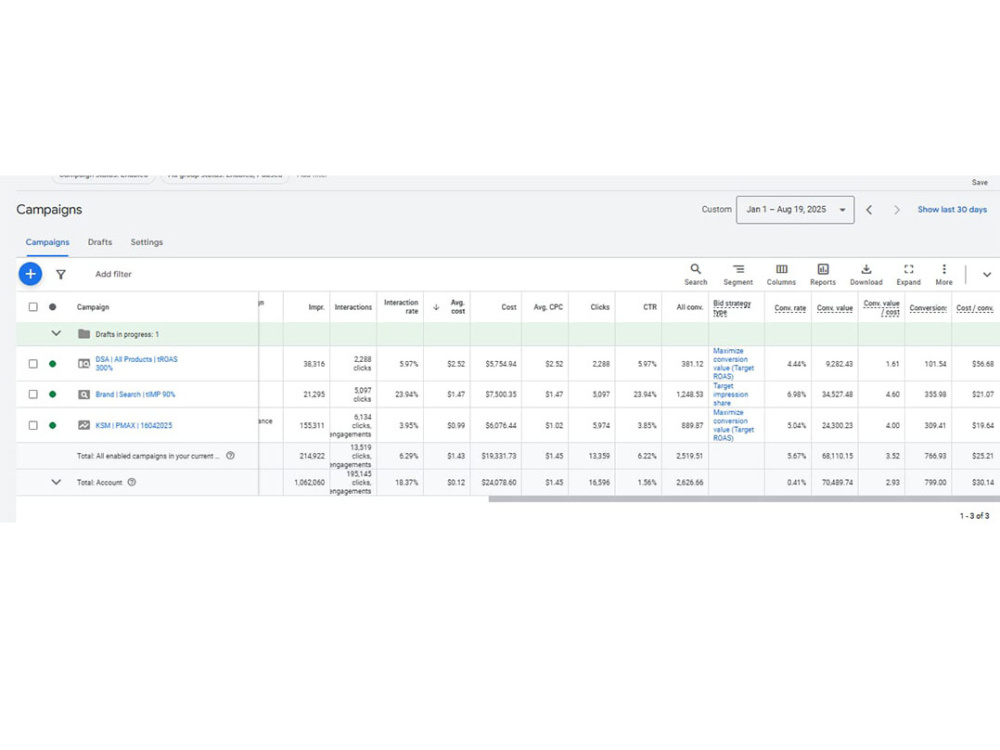Open DSA row Maximize conversion value bid strategy
This screenshot has height=750, width=1000.
[733, 364]
